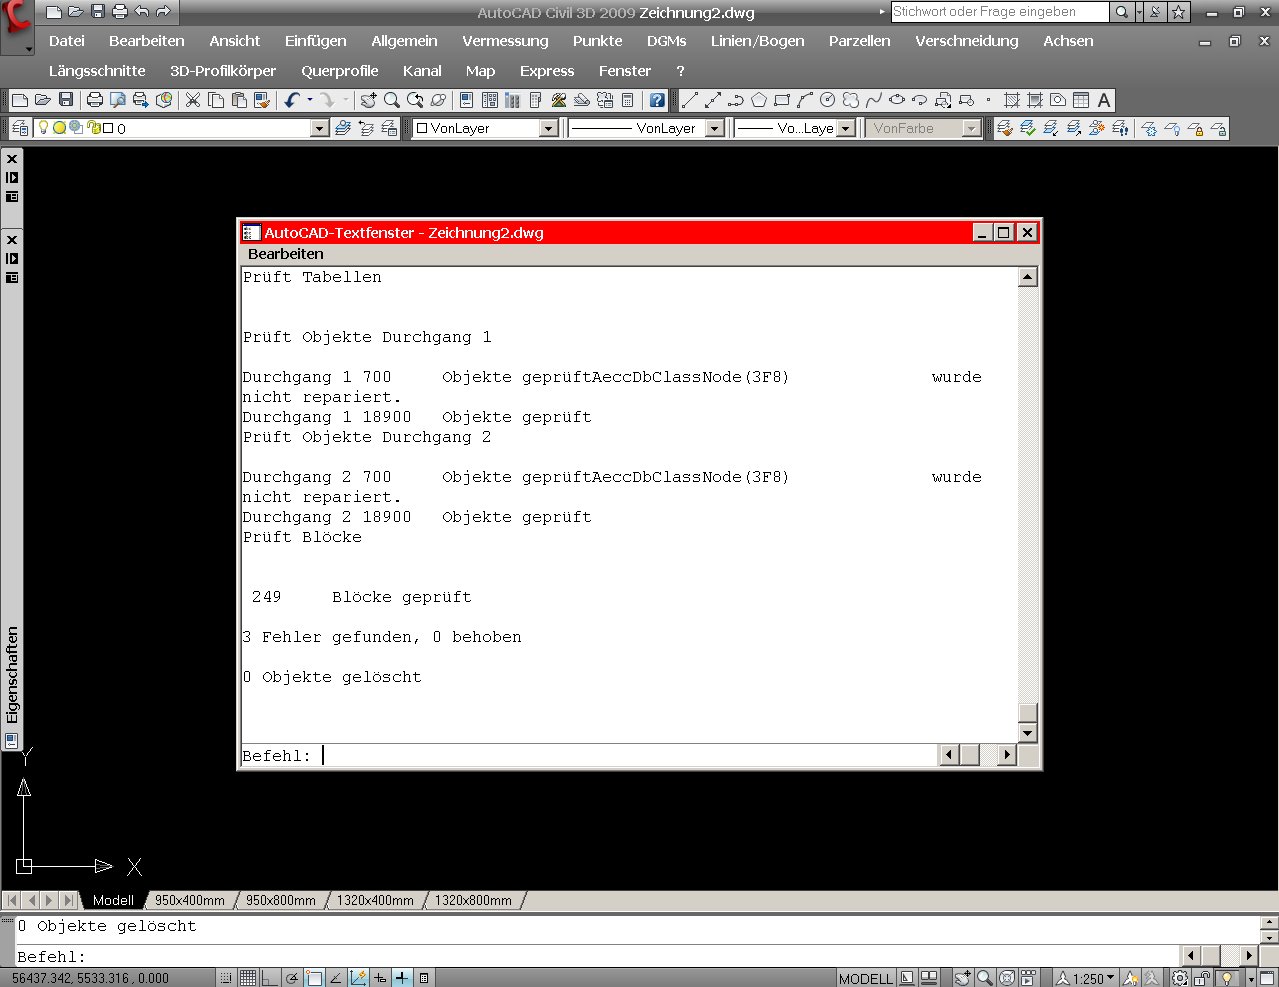Screen dimensions: 1279x987
Task: Open the Layer Properties Manager icon
Action: (x=20, y=128)
